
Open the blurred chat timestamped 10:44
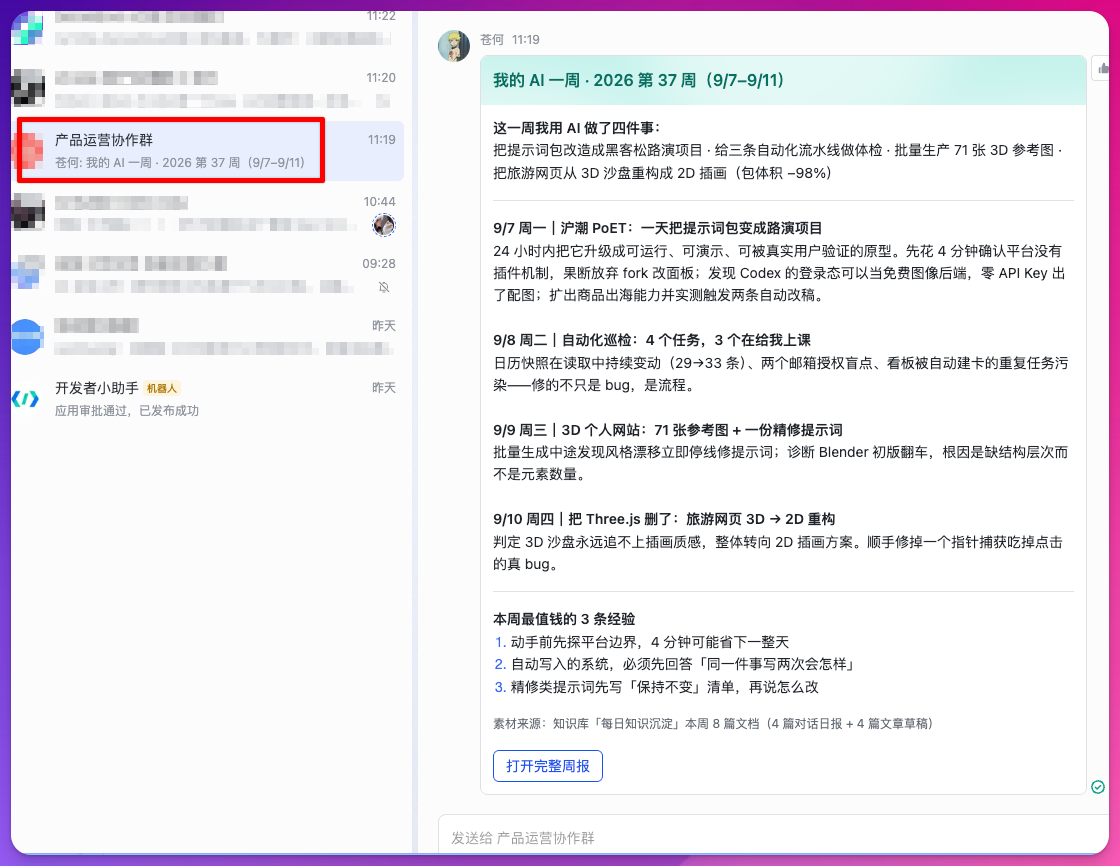point(208,212)
